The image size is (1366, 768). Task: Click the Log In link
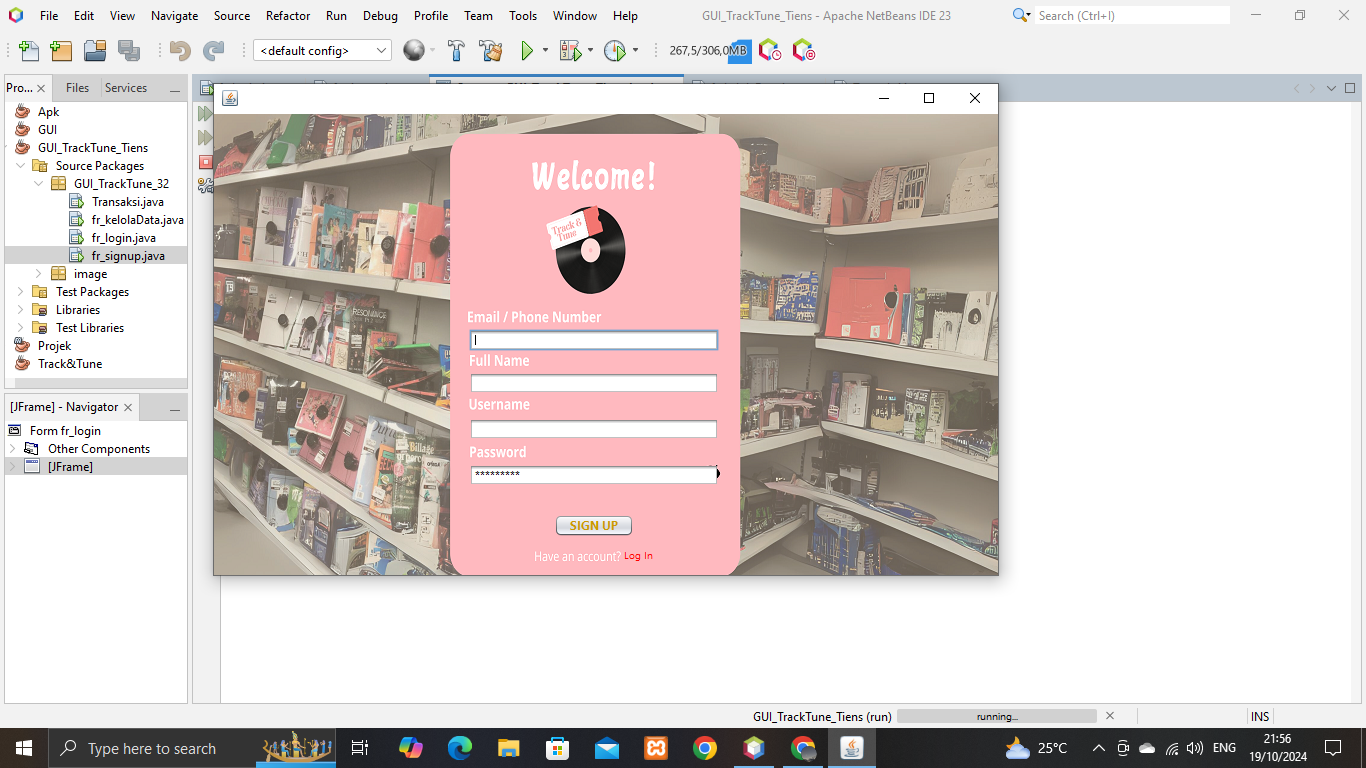(x=638, y=556)
